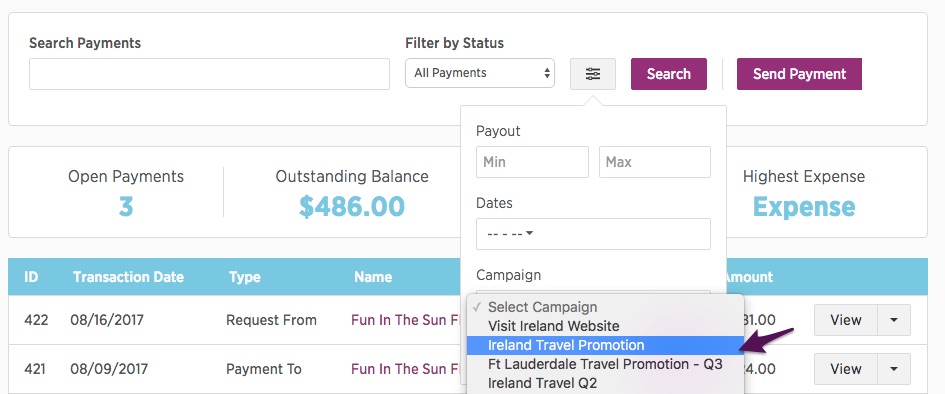Click the Send Payment button
Viewport: 945px width, 394px height.
point(799,74)
